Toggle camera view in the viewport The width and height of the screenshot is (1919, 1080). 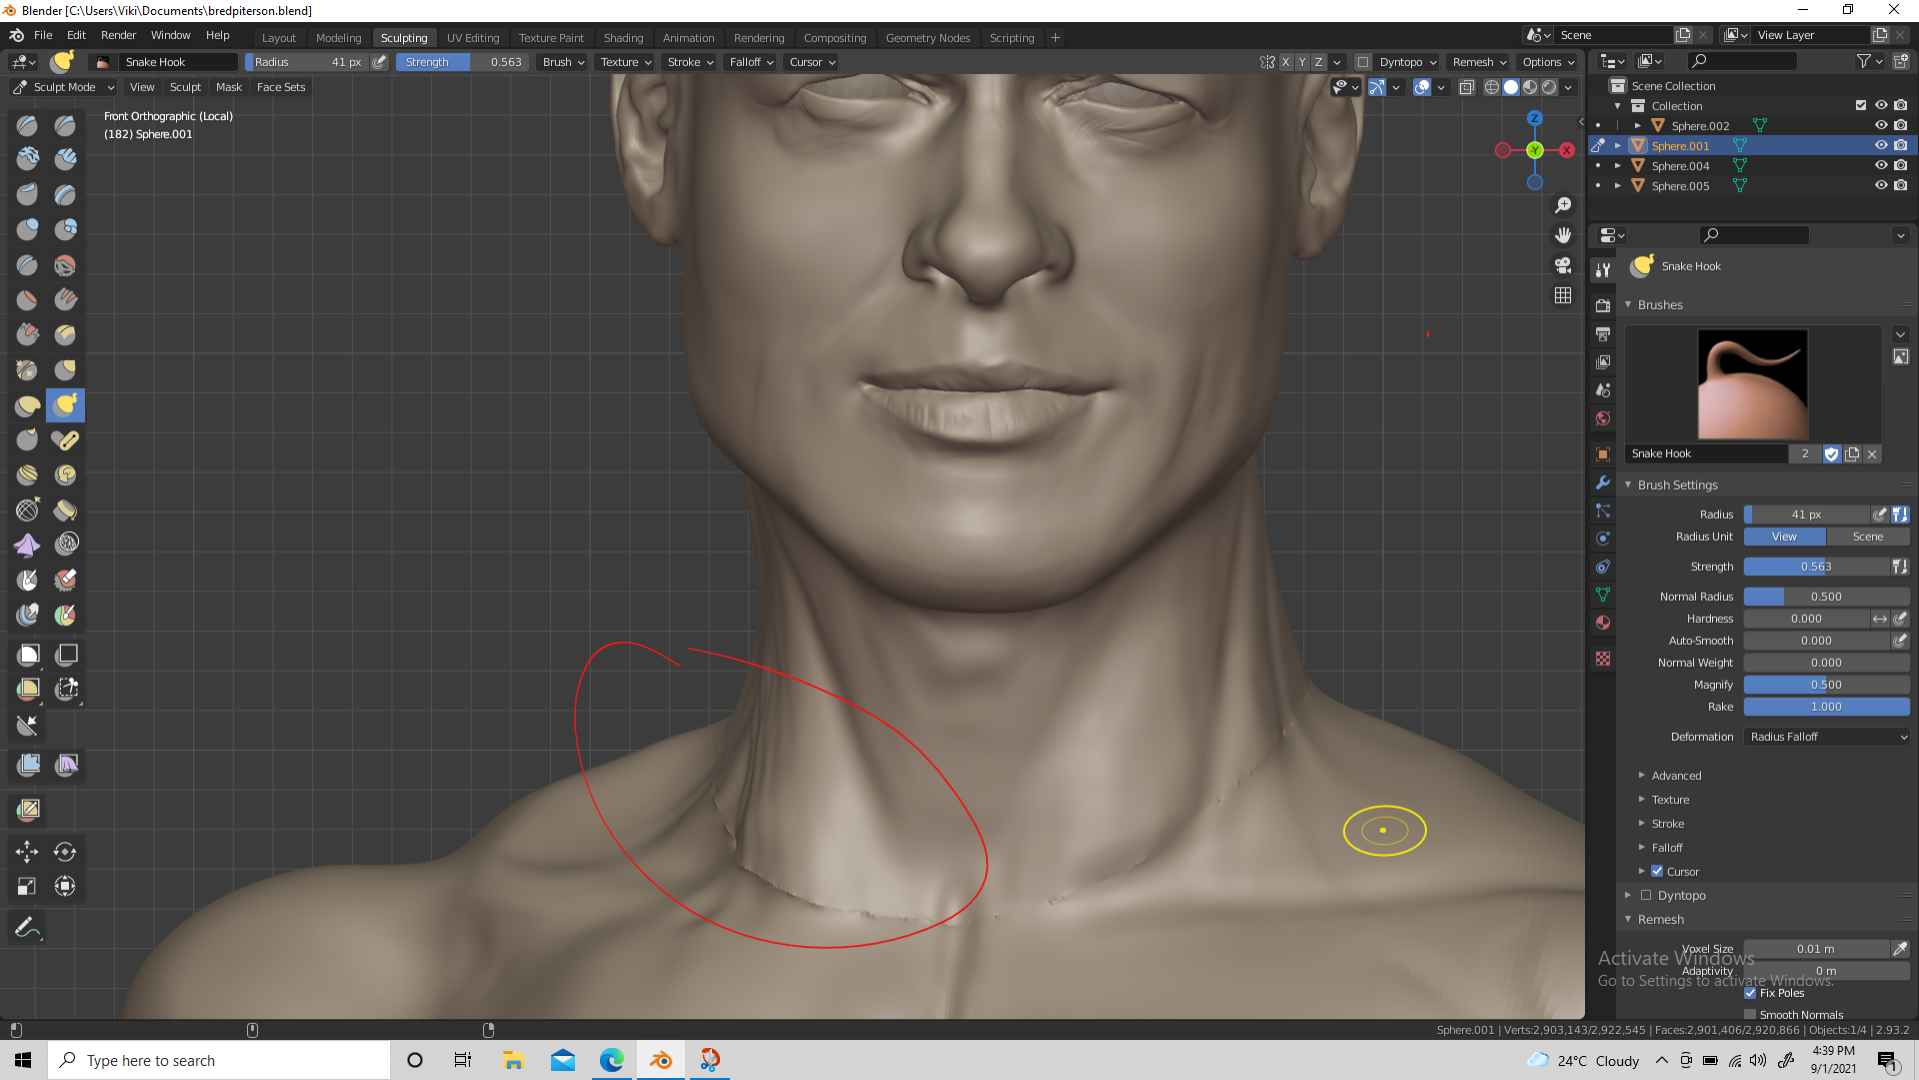tap(1563, 265)
